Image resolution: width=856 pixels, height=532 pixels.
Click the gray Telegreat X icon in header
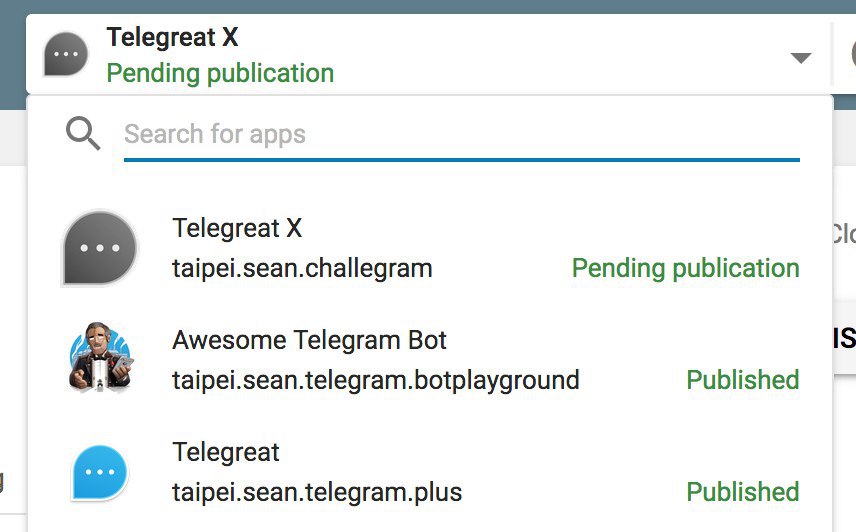(x=67, y=57)
